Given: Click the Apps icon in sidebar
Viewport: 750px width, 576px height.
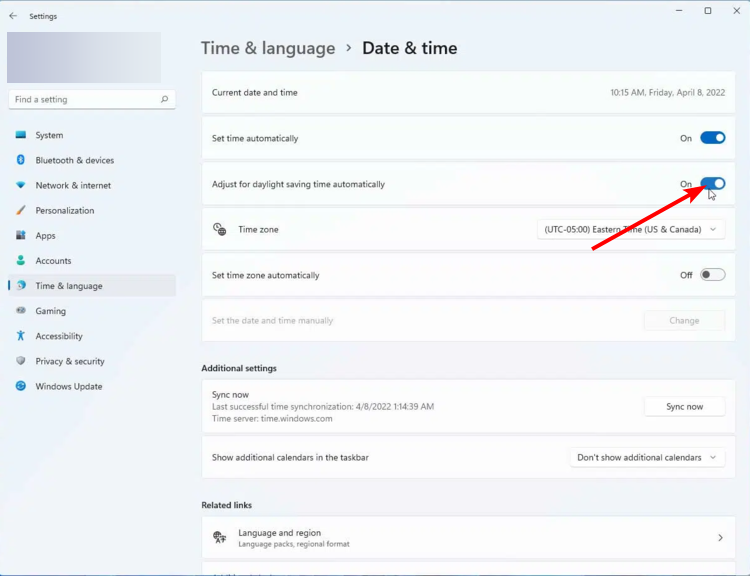Looking at the screenshot, I should click(x=21, y=235).
